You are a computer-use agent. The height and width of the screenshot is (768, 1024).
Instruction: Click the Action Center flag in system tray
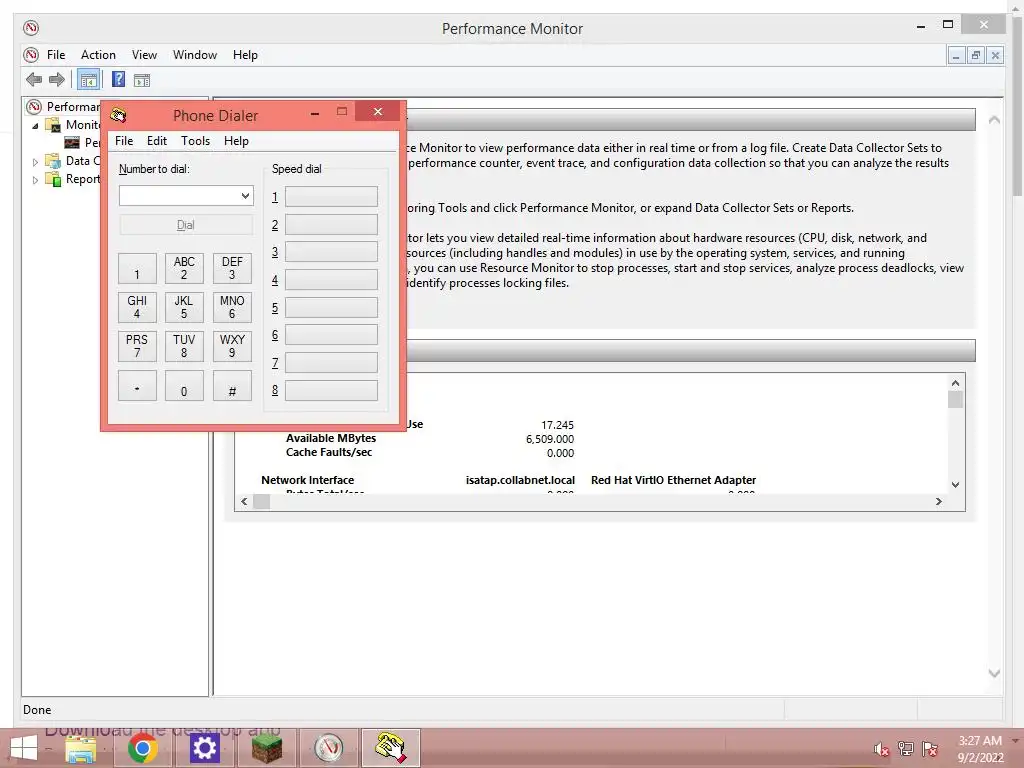[929, 749]
